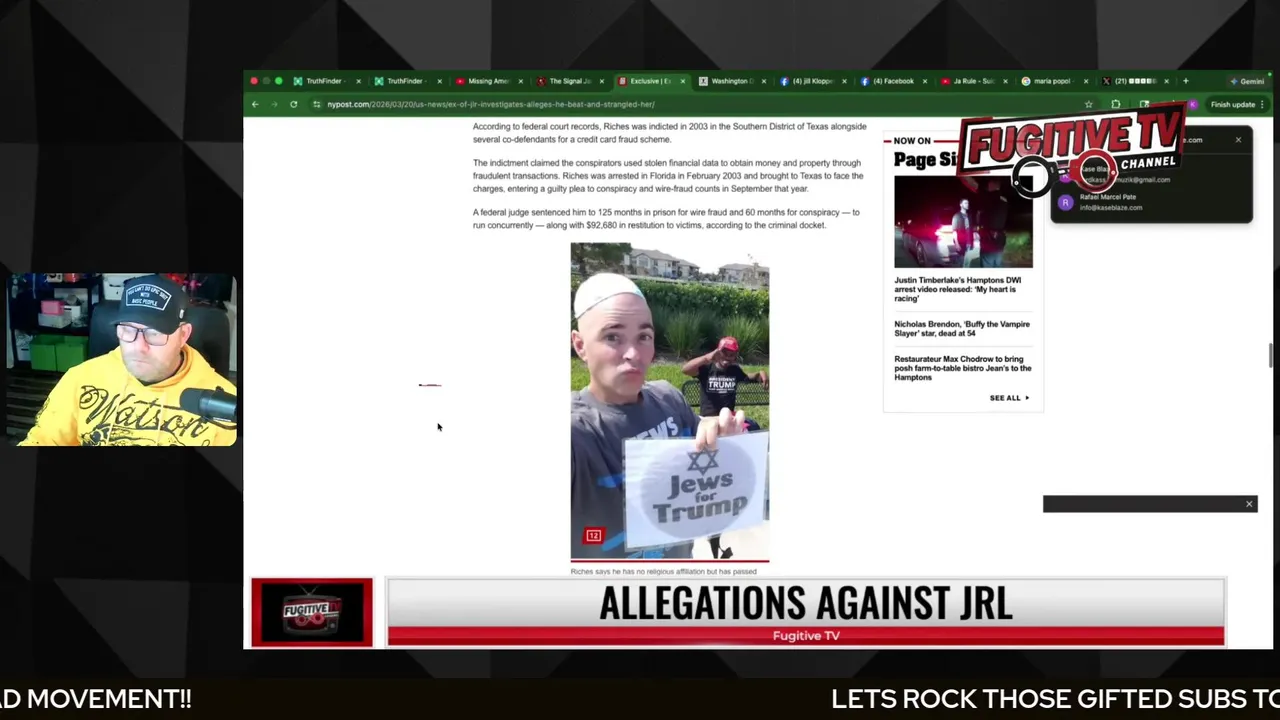Screen dimensions: 1280x720
Task: Click paragraph starting 'According to federal court records'
Action: 669,133
